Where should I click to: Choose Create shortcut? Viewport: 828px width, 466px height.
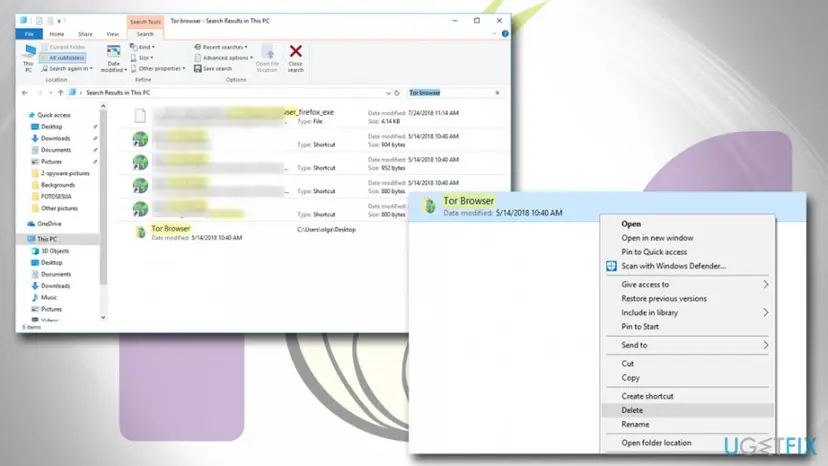point(688,396)
